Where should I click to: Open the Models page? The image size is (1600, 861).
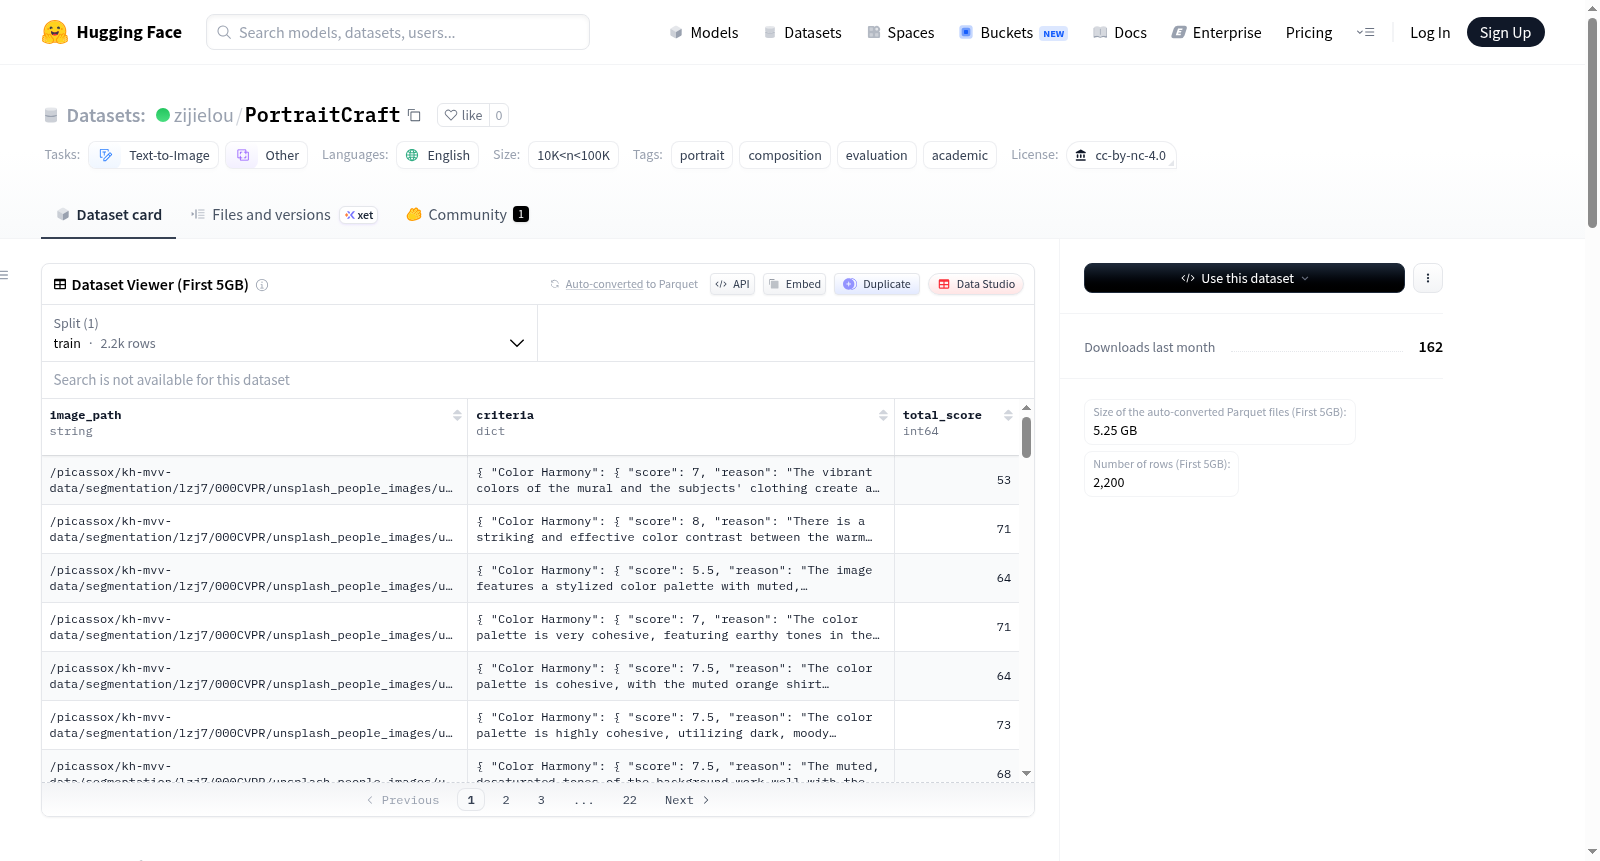pyautogui.click(x=704, y=32)
